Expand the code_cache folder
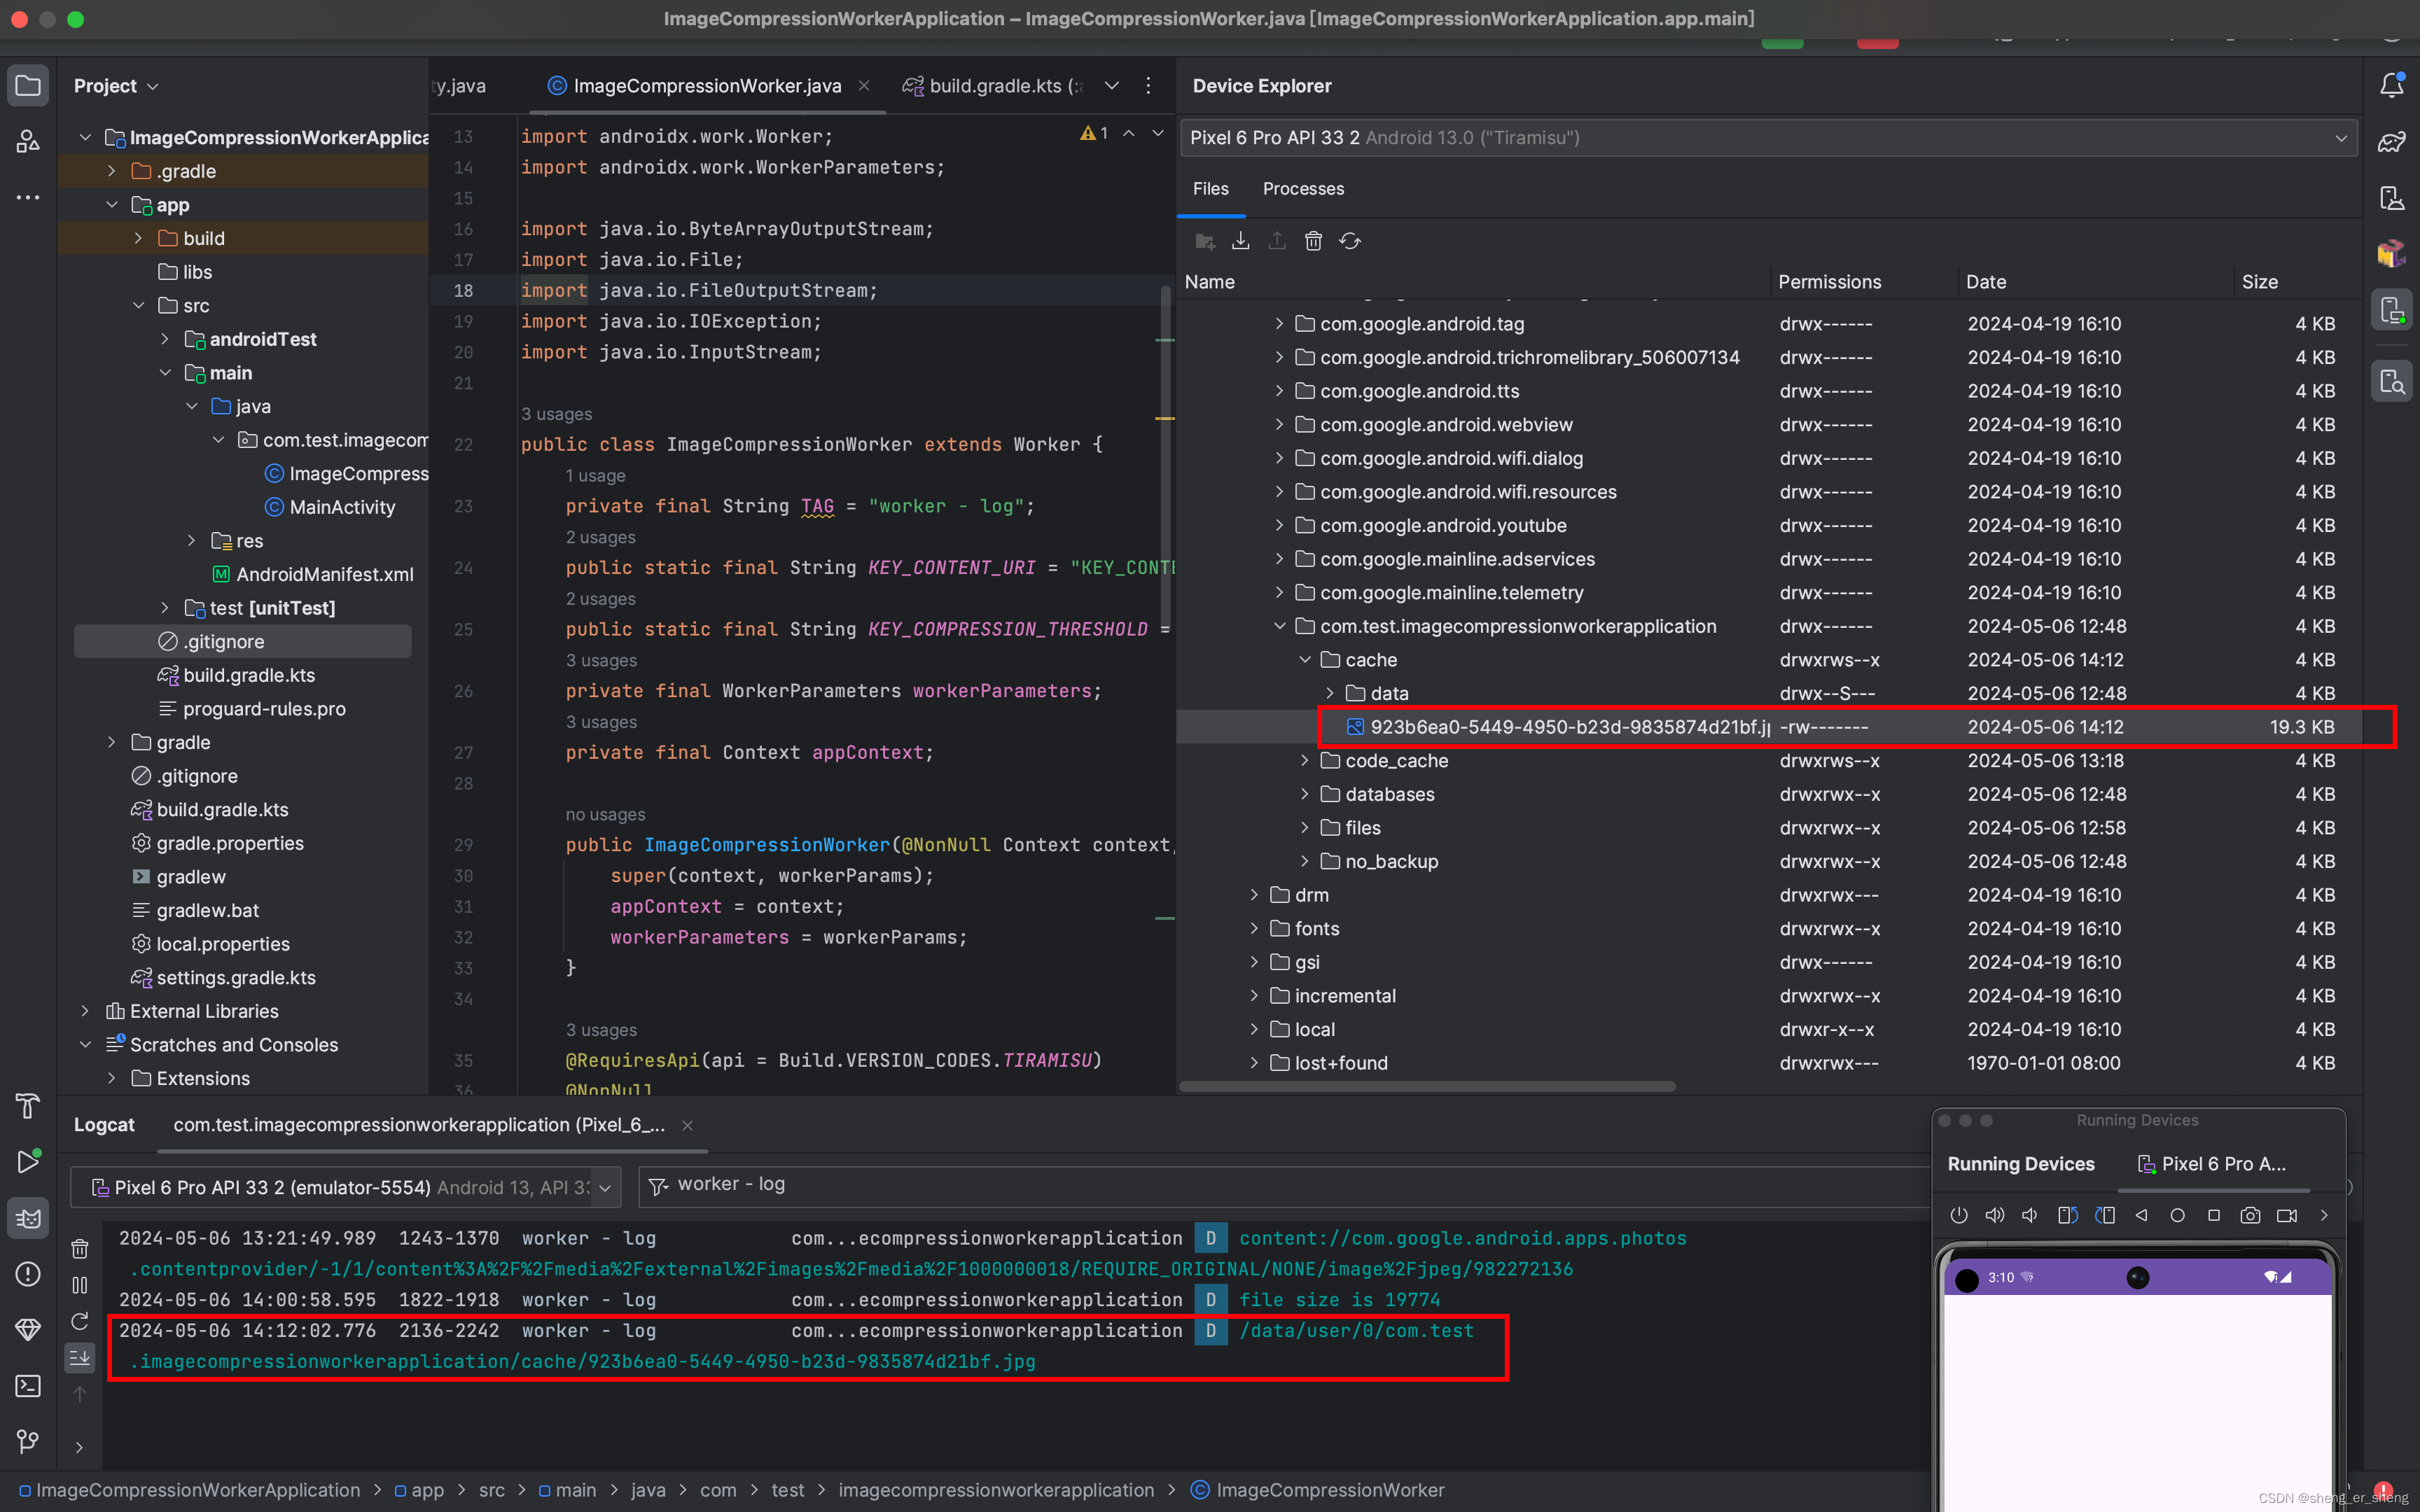This screenshot has height=1512, width=2420. pos(1304,761)
